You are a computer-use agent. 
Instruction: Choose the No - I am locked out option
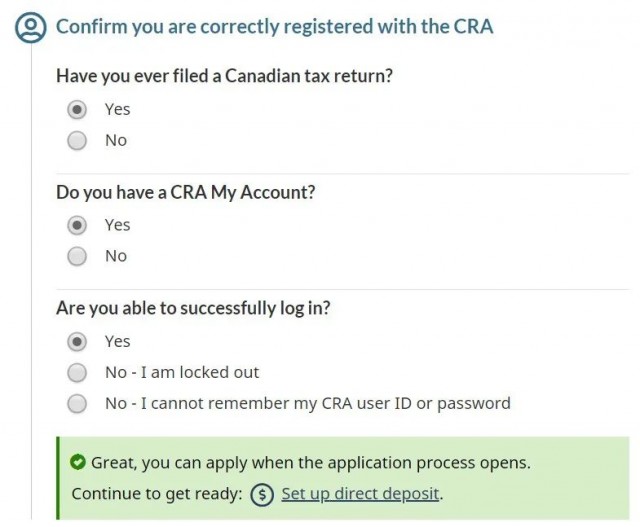coord(77,372)
